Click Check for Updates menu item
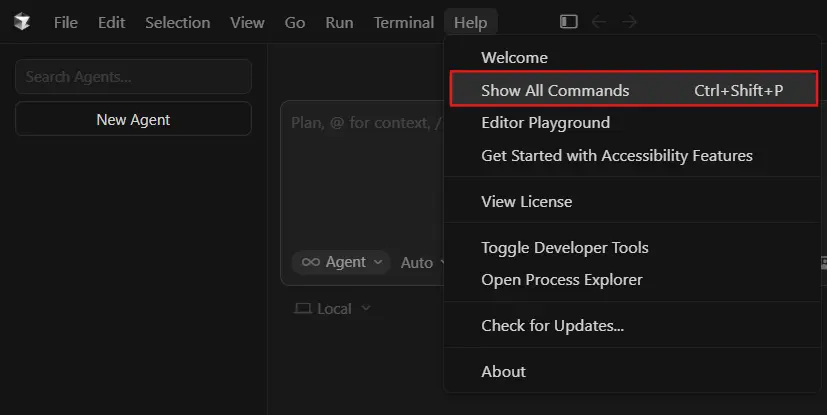 point(552,326)
